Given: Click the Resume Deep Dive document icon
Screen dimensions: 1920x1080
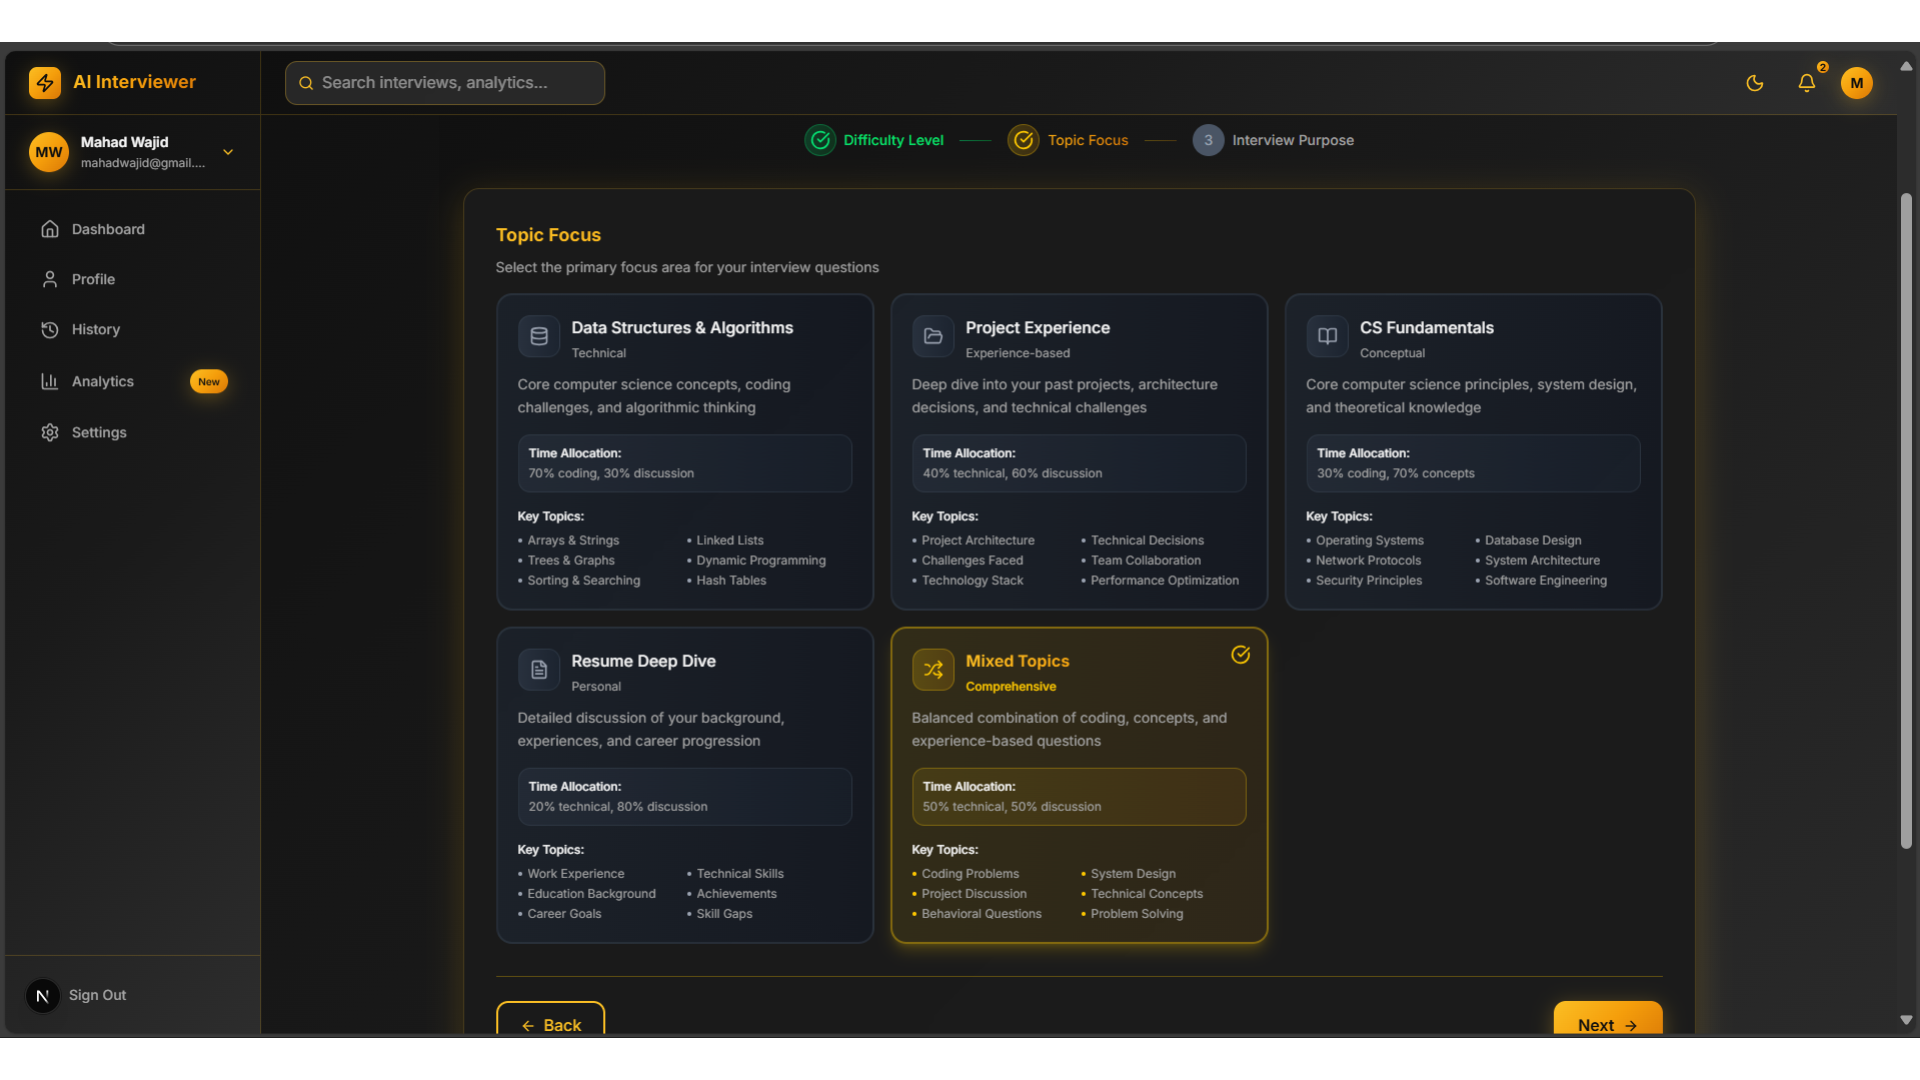Looking at the screenshot, I should point(539,670).
